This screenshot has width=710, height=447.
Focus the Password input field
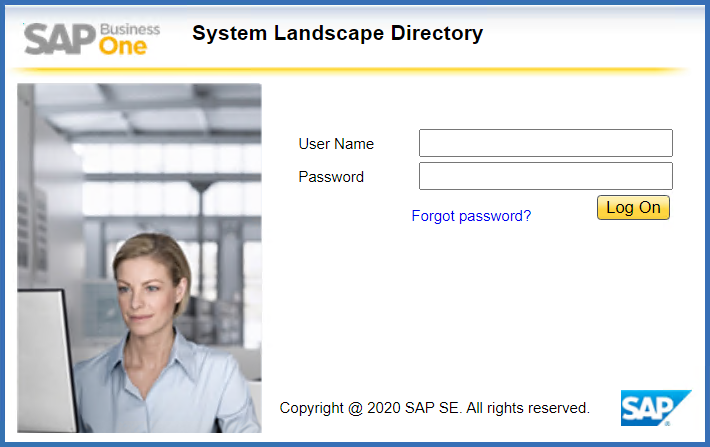pyautogui.click(x=545, y=176)
